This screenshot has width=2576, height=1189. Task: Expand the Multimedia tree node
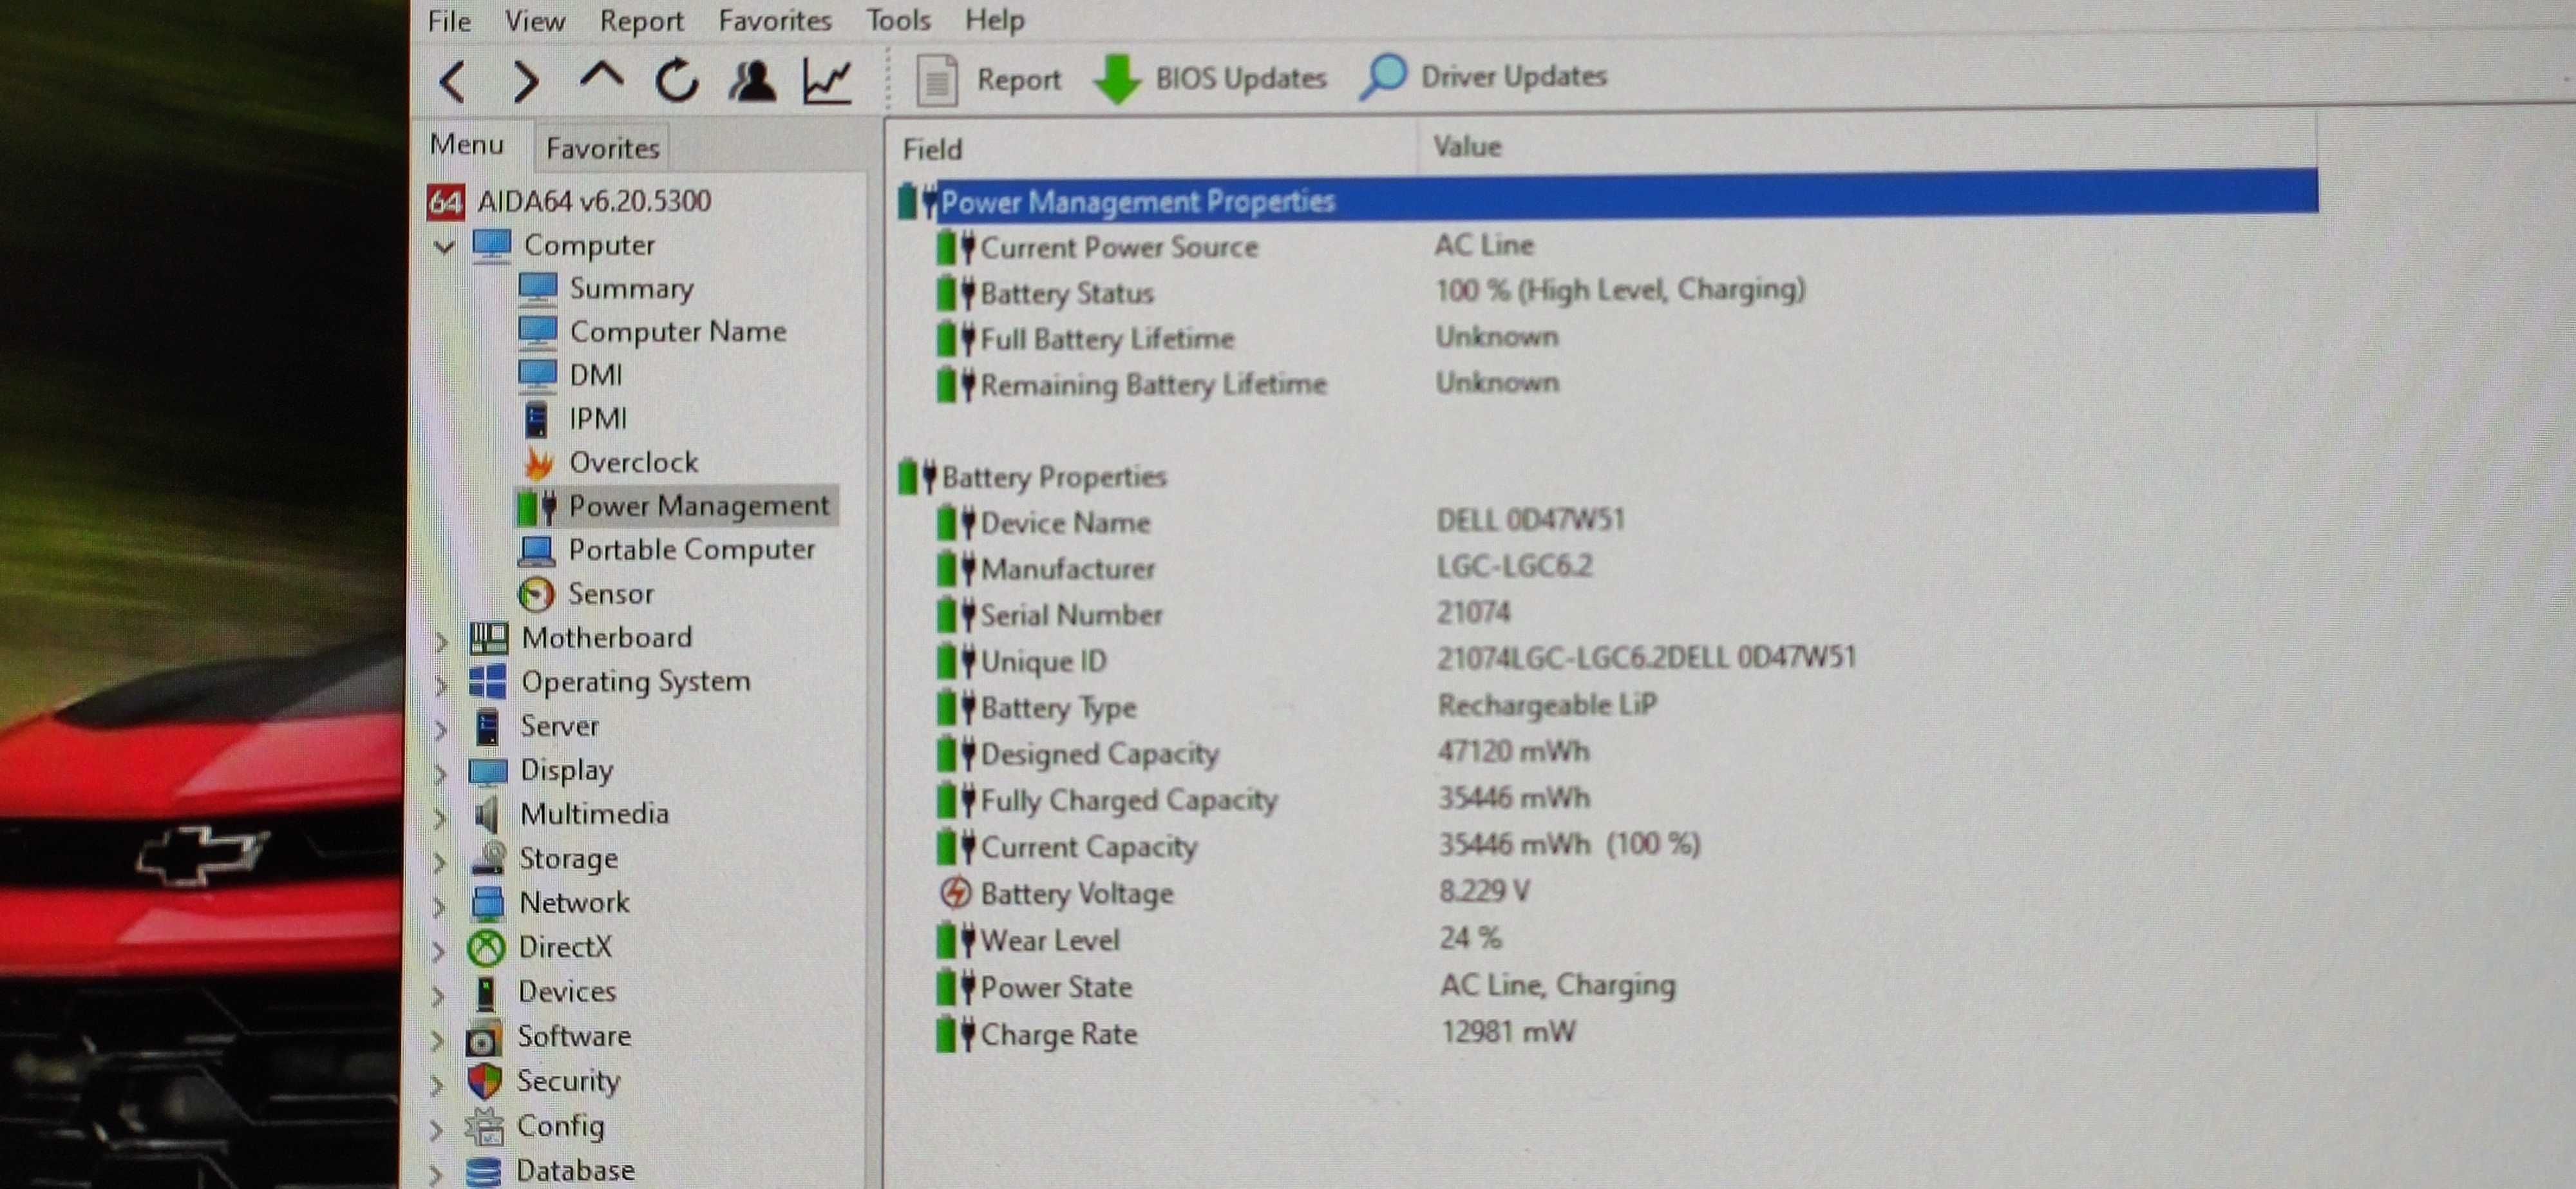click(x=440, y=817)
